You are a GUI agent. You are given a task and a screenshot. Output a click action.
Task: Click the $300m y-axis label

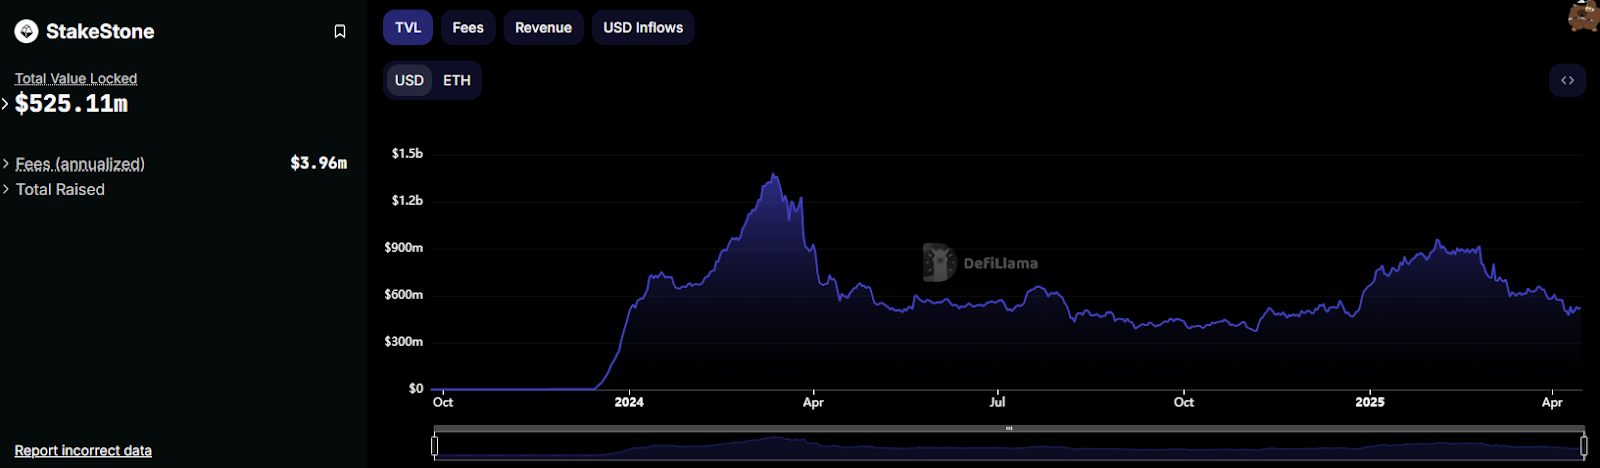pyautogui.click(x=404, y=341)
